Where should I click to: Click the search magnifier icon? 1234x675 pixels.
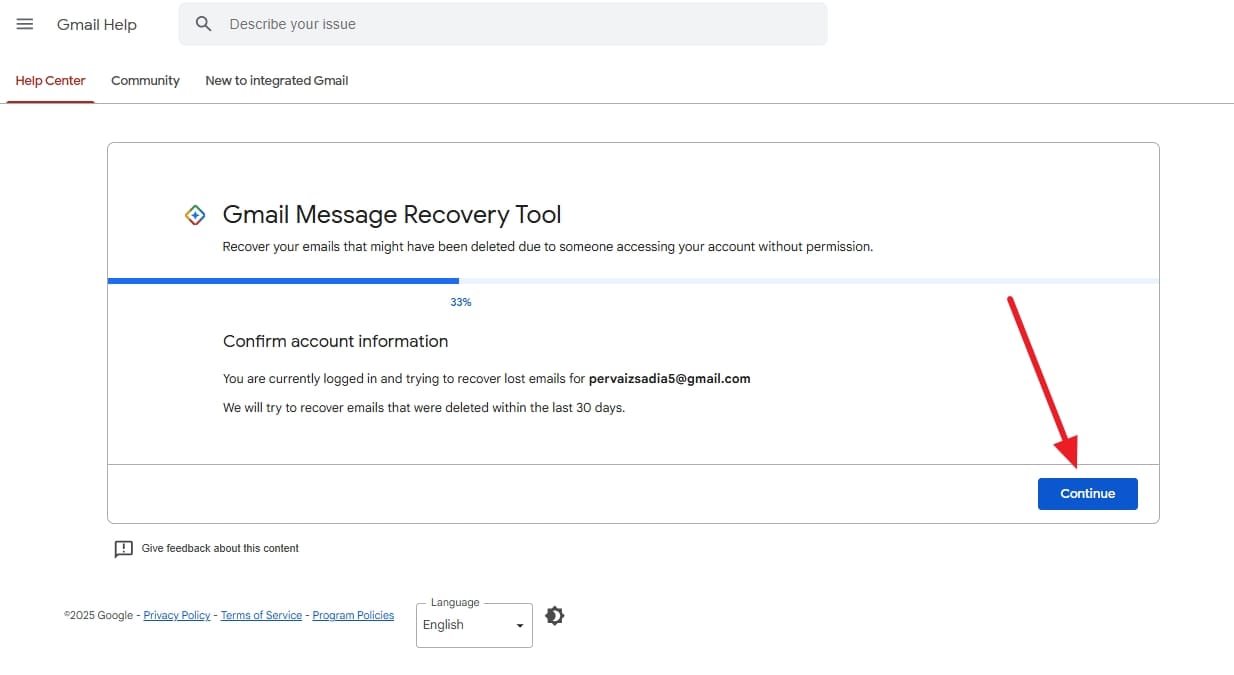click(203, 23)
